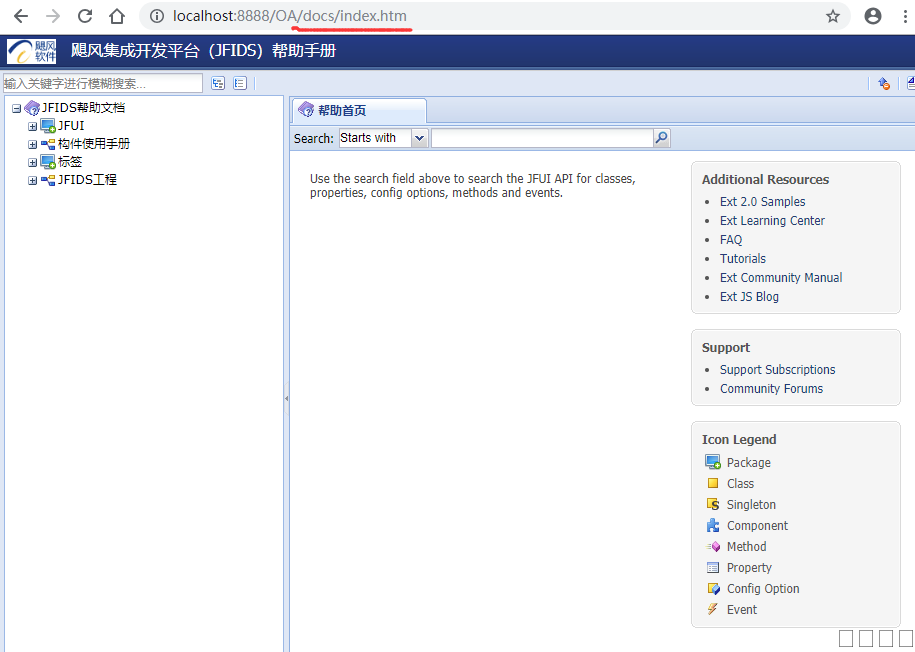Open the browser profile account icon
915x652 pixels.
click(873, 16)
